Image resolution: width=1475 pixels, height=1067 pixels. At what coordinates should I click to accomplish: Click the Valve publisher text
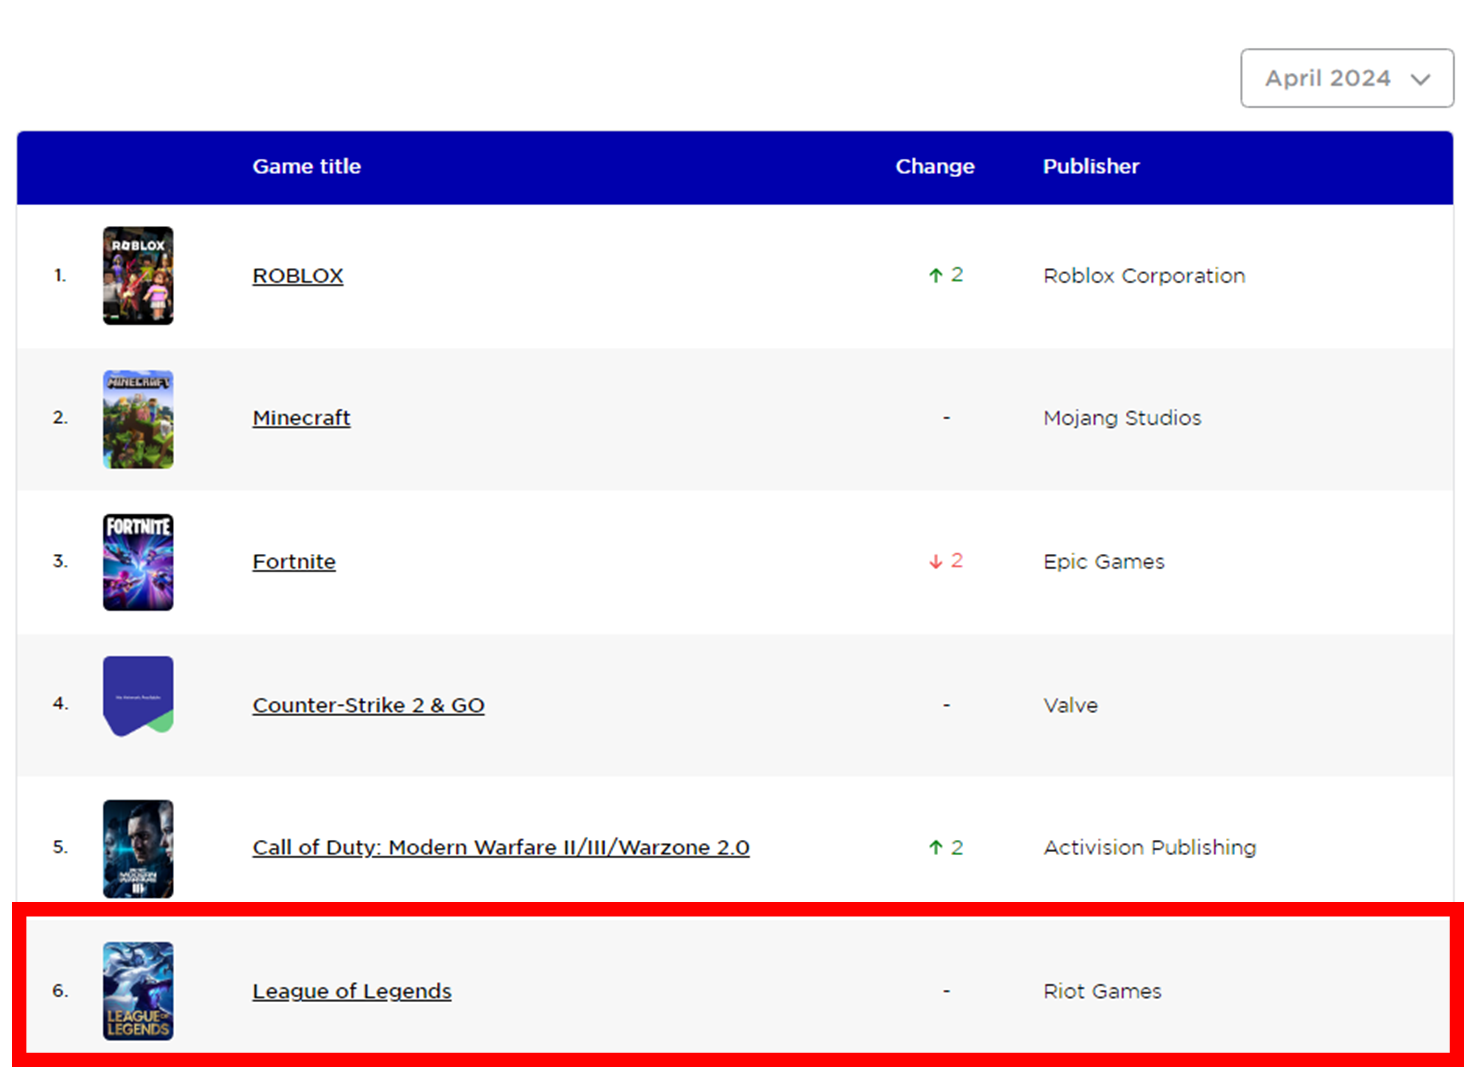point(1070,705)
